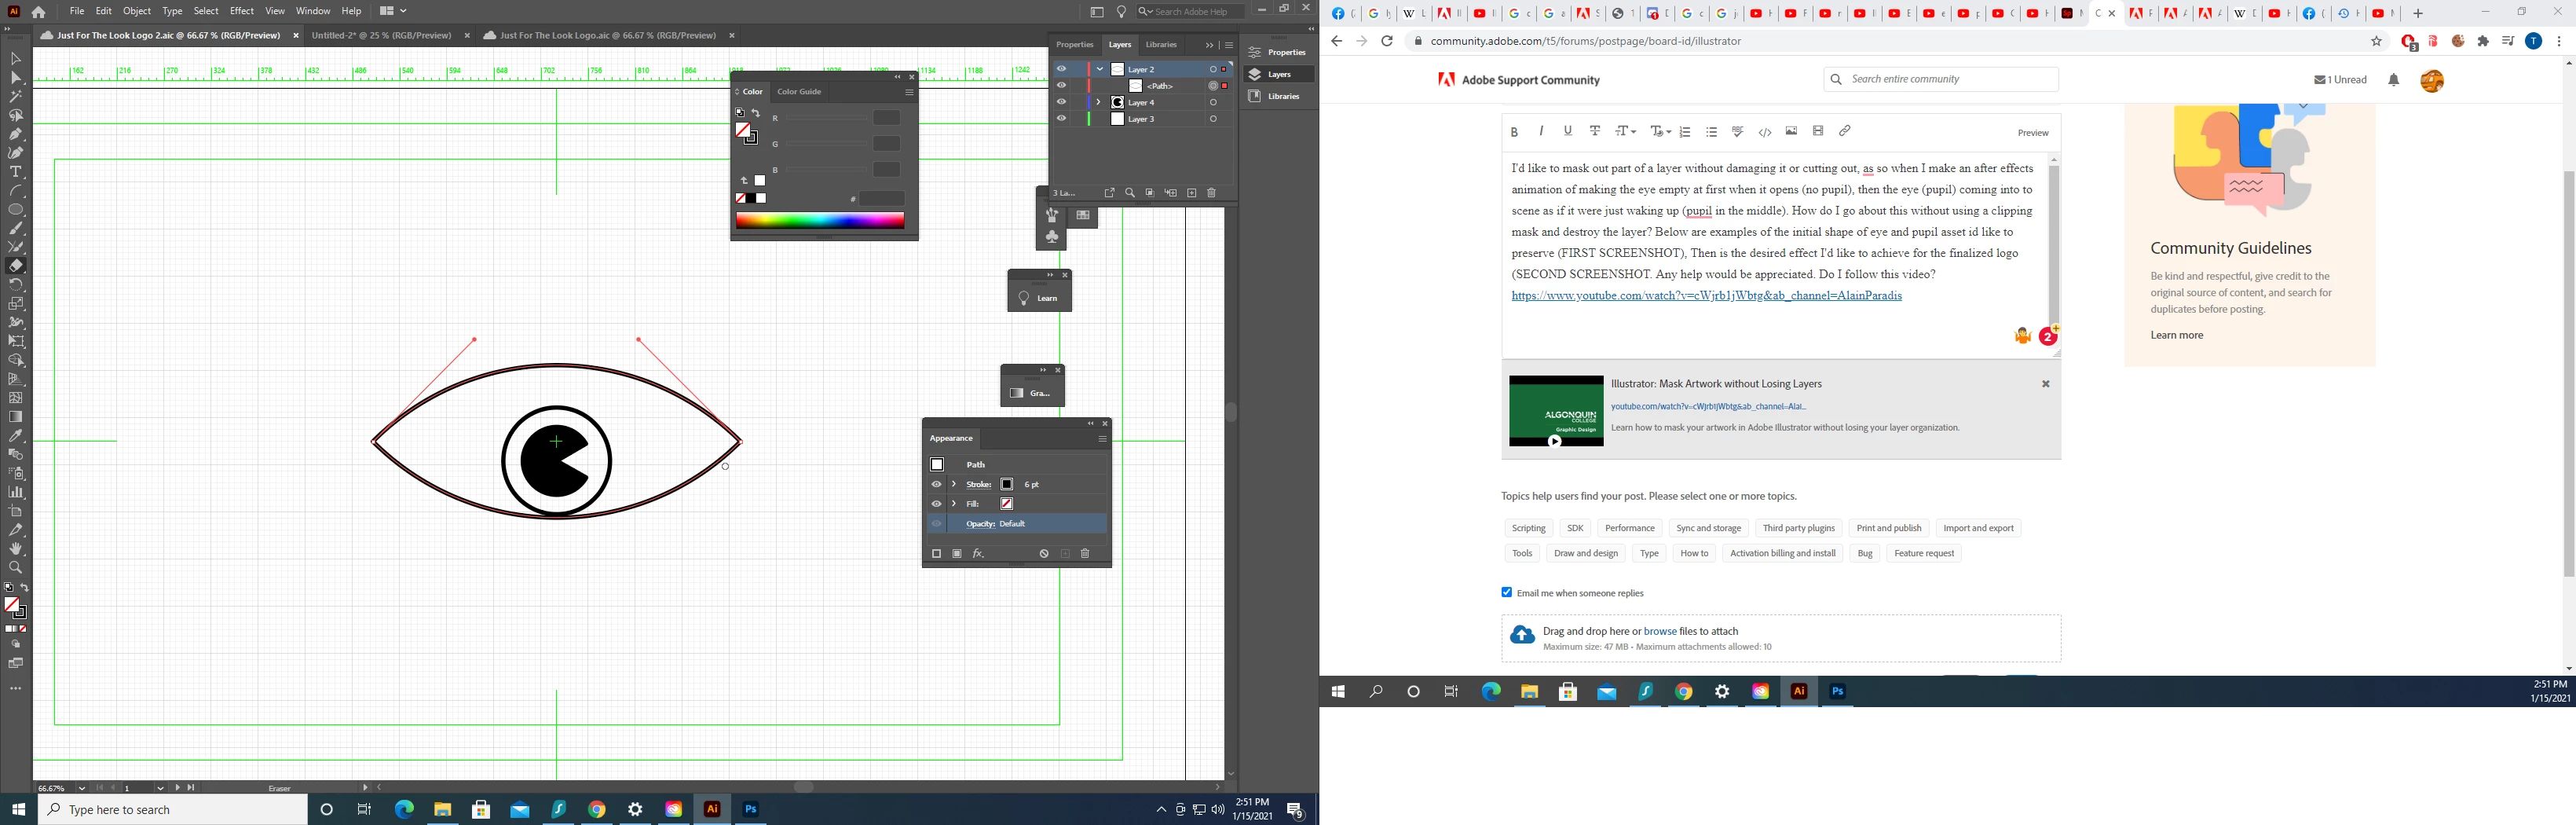The width and height of the screenshot is (2576, 825).
Task: Delete selection with Layers panel trash icon
Action: click(1211, 193)
